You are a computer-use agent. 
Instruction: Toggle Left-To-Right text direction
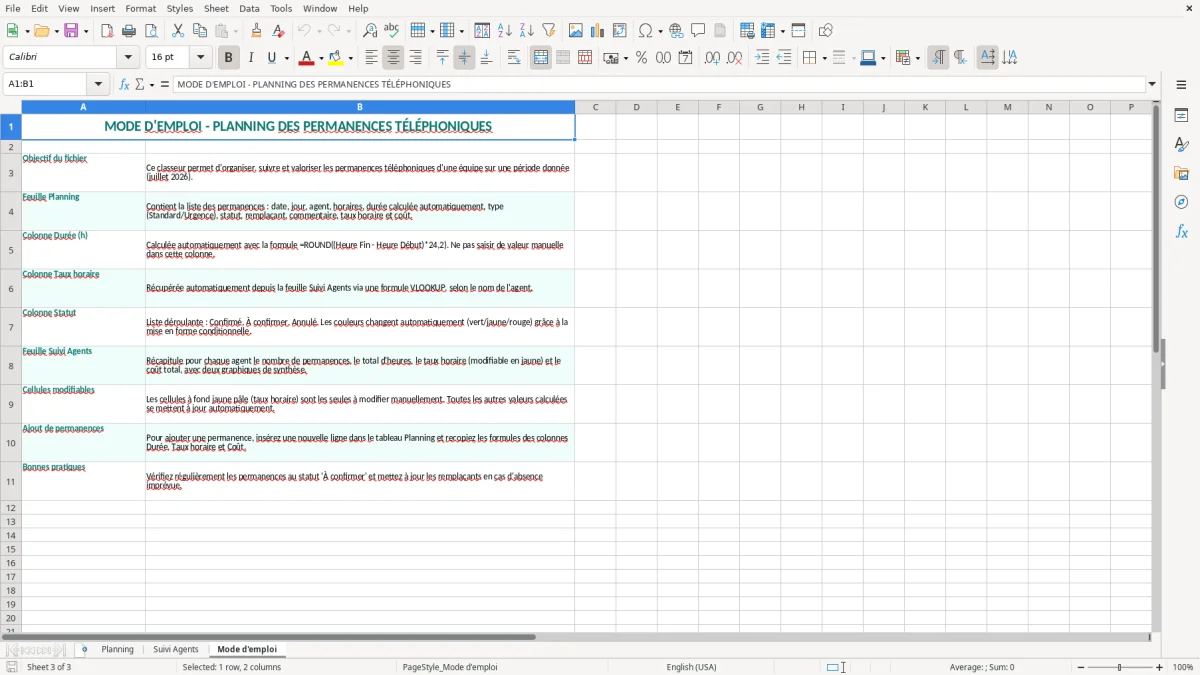(938, 58)
